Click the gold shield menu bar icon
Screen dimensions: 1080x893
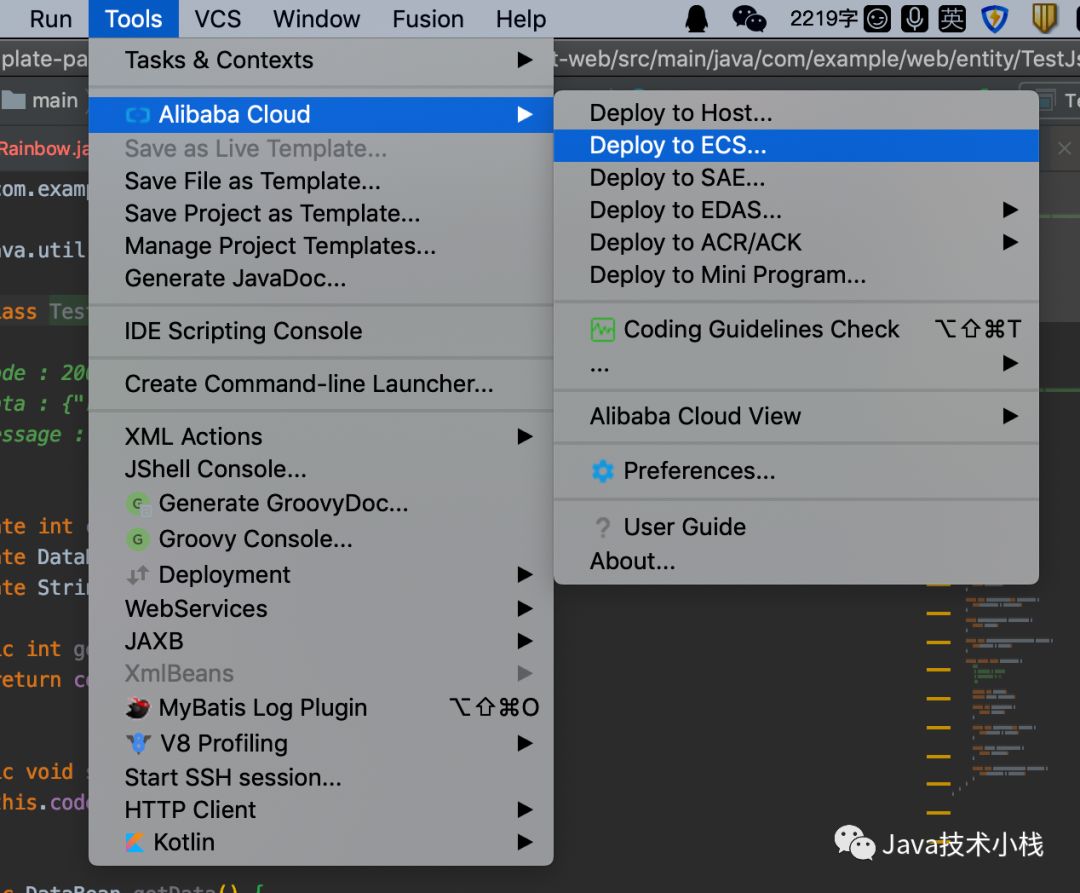(1044, 19)
